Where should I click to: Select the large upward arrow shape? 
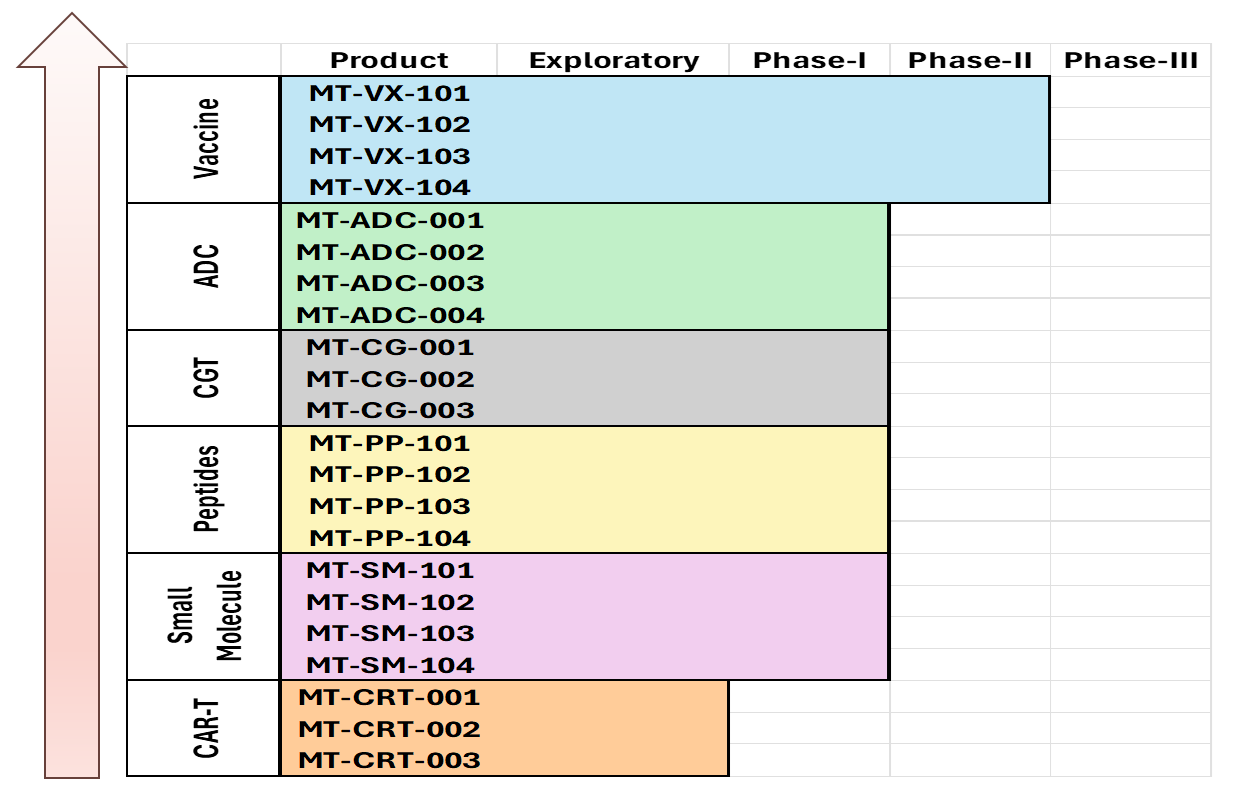point(72,400)
